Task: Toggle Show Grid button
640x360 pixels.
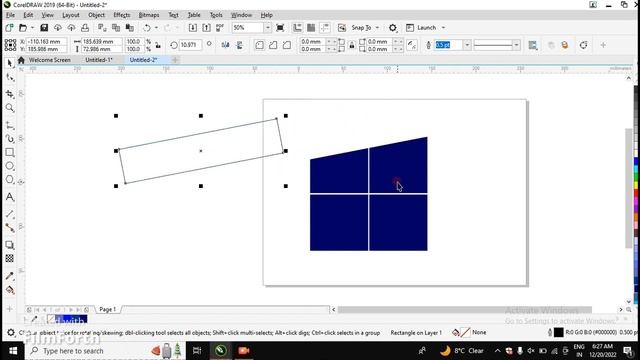Action: click(311, 28)
